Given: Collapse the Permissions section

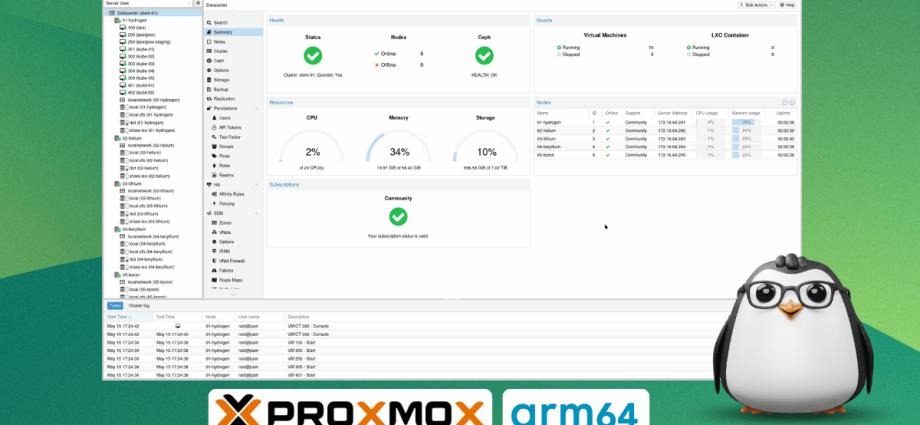Looking at the screenshot, I should (256, 108).
